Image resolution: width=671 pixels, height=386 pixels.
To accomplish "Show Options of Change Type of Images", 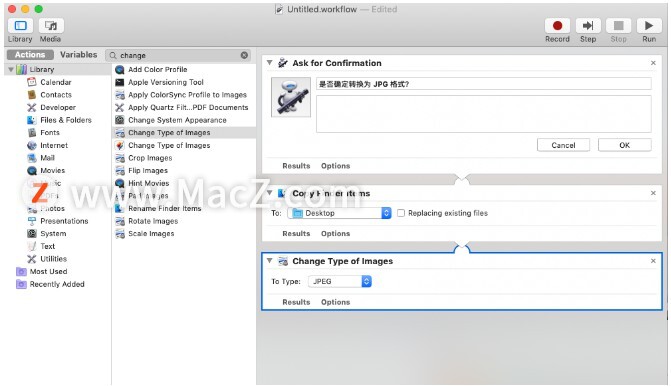I will [336, 302].
